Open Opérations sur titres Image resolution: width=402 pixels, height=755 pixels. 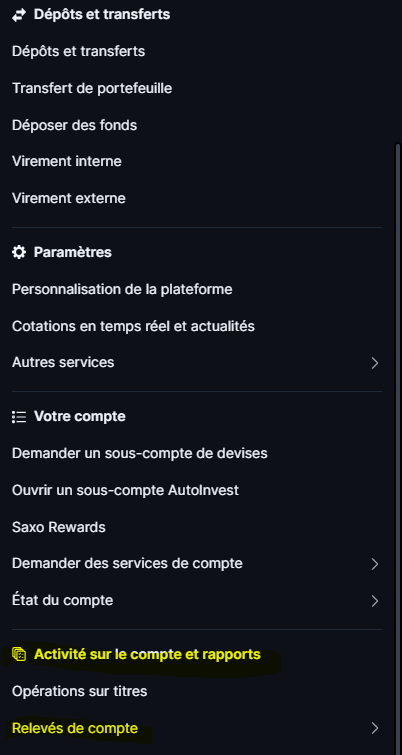[79, 692]
